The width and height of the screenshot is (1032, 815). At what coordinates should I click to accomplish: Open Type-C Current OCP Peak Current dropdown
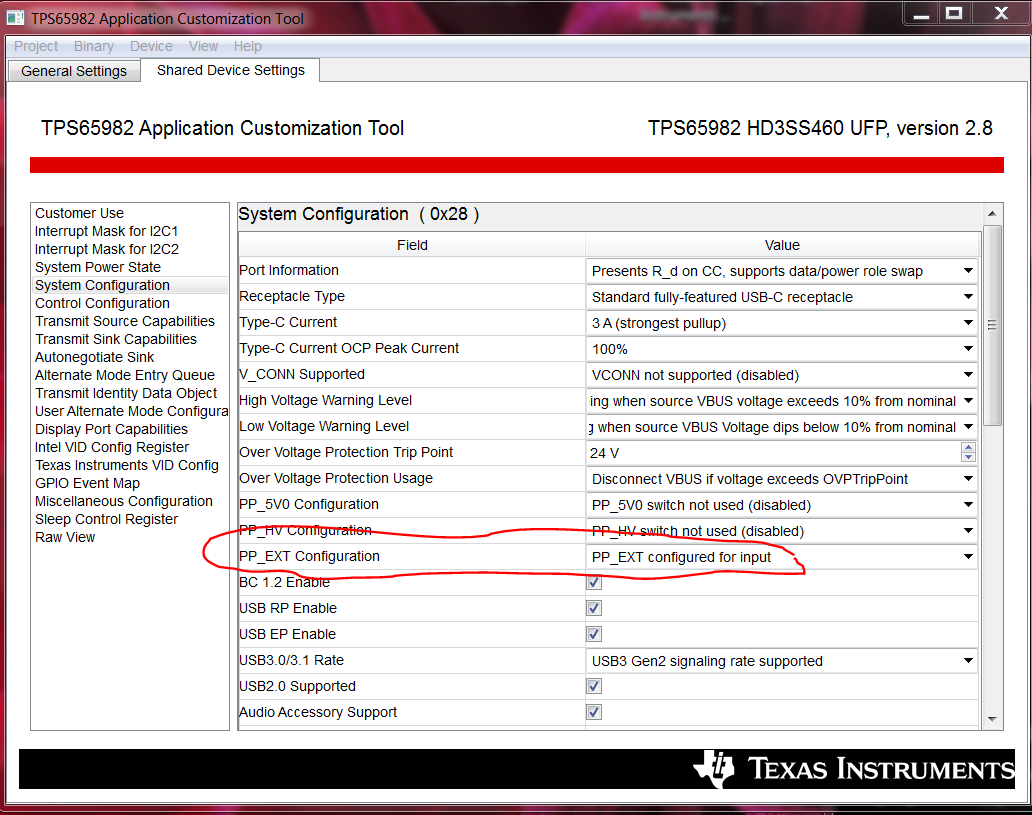[x=781, y=349]
